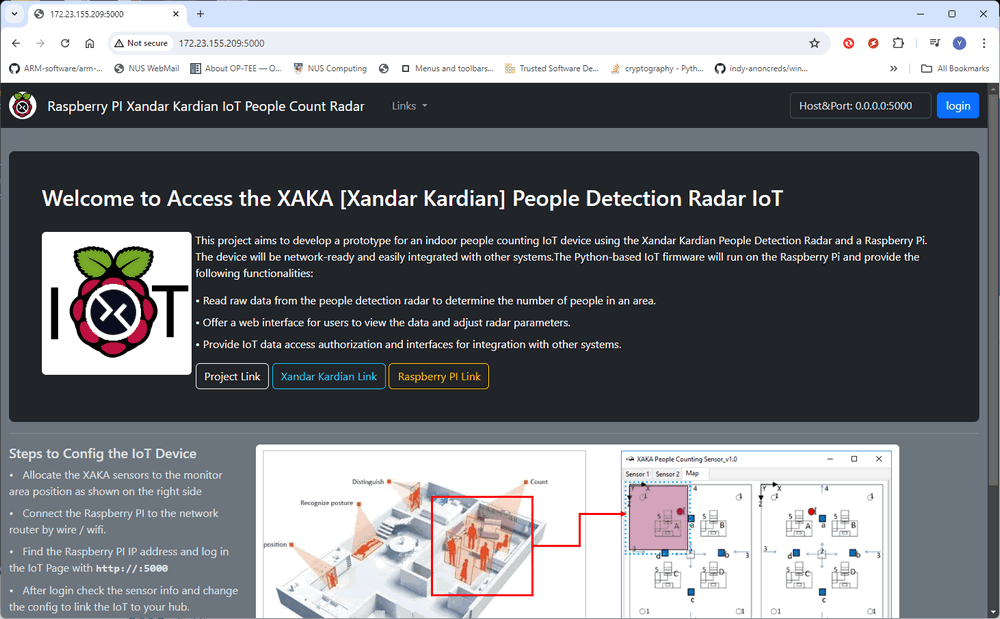
Task: Click the Raspberry PI Xandar Kardian navbar title
Action: tap(205, 106)
